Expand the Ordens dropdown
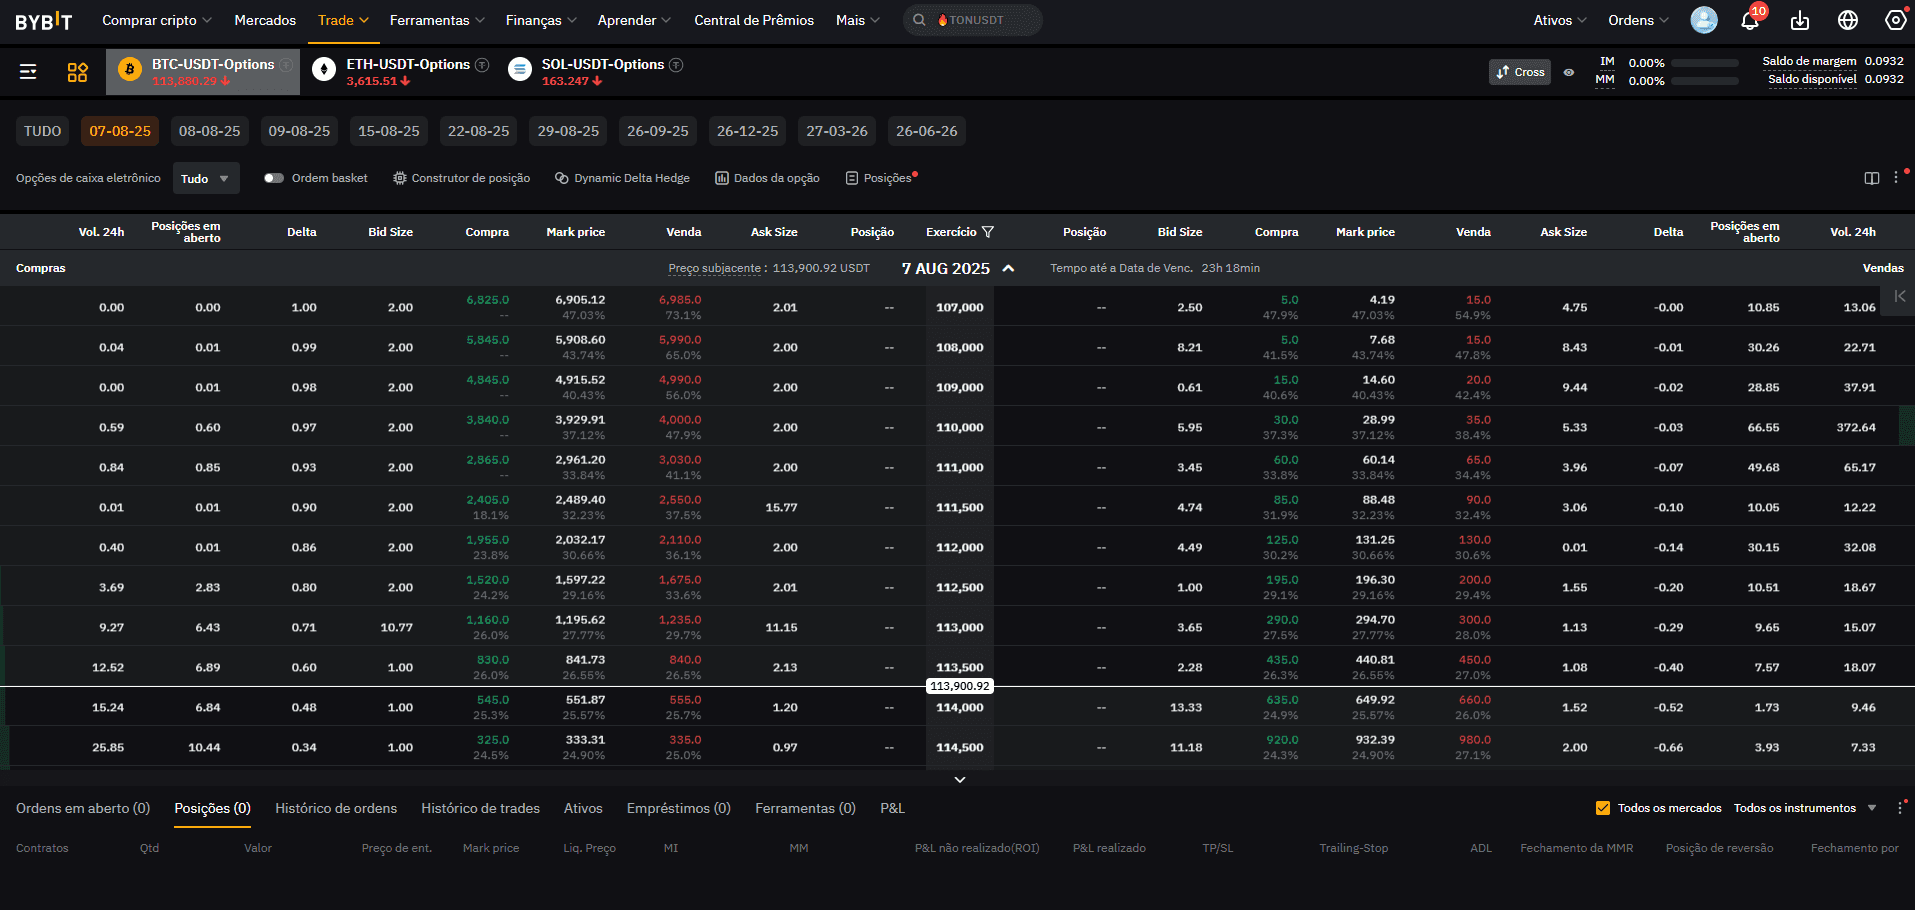Screen dimensions: 1915x910 pos(1638,20)
